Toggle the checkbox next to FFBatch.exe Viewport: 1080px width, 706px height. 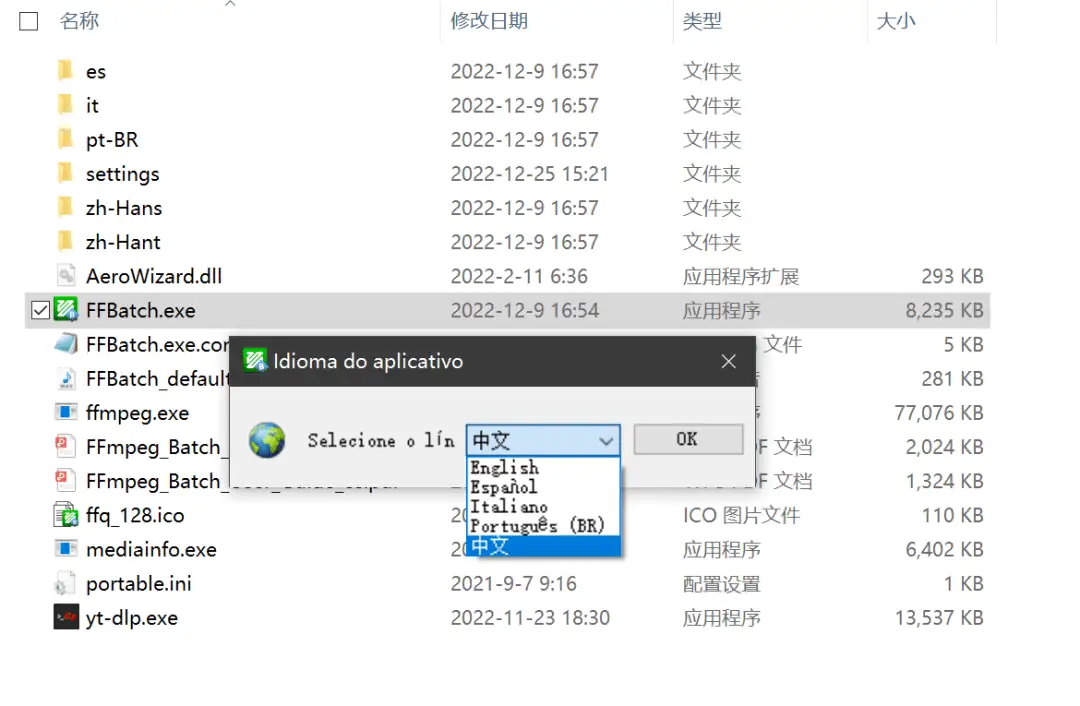(38, 310)
